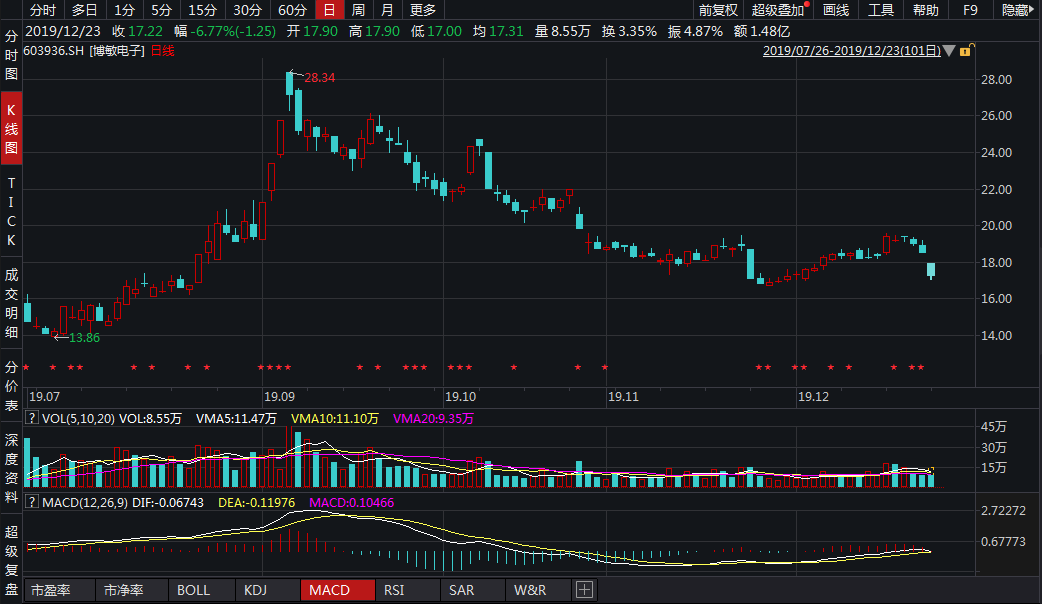Screen dimensions: 1042x604
Task: Select the MACD indicator tab
Action: (338, 590)
